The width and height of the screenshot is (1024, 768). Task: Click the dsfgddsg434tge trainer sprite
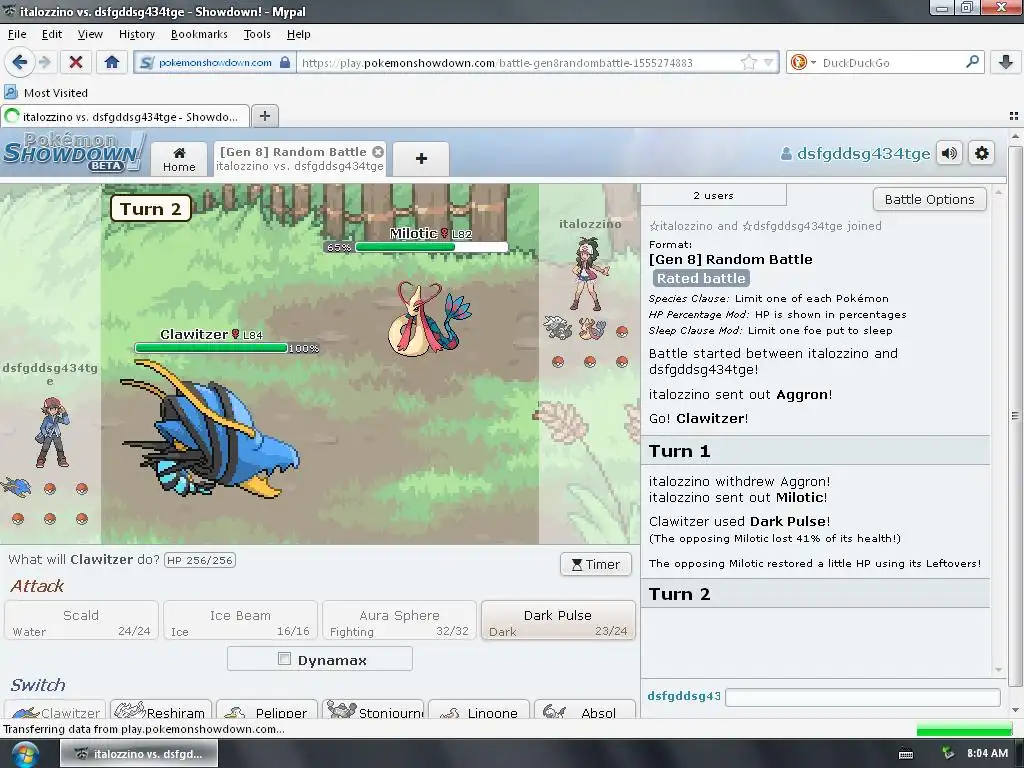(x=52, y=432)
